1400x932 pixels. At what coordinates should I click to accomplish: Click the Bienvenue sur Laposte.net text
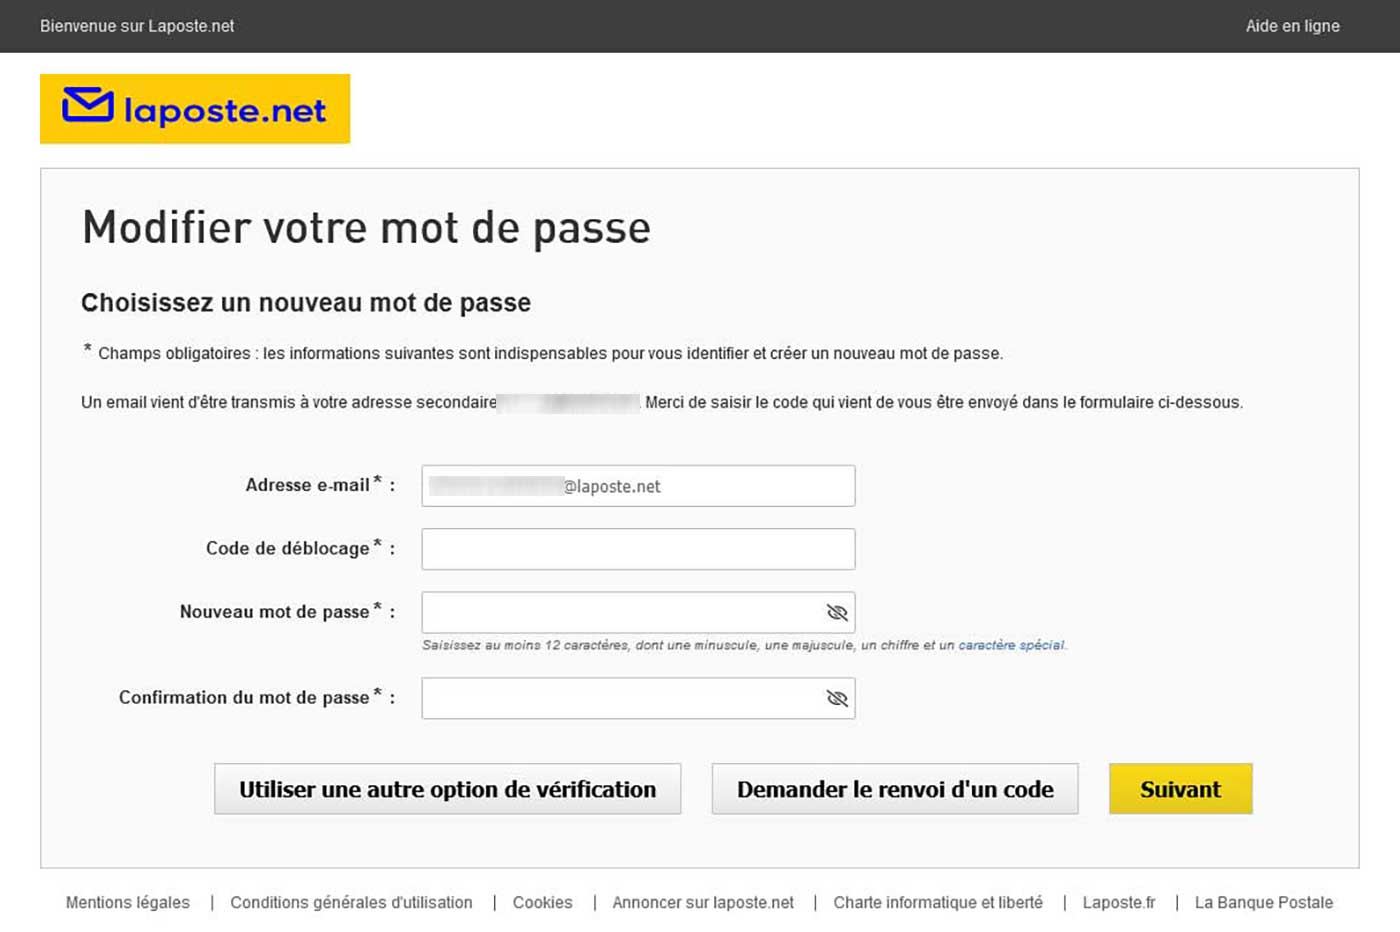137,26
